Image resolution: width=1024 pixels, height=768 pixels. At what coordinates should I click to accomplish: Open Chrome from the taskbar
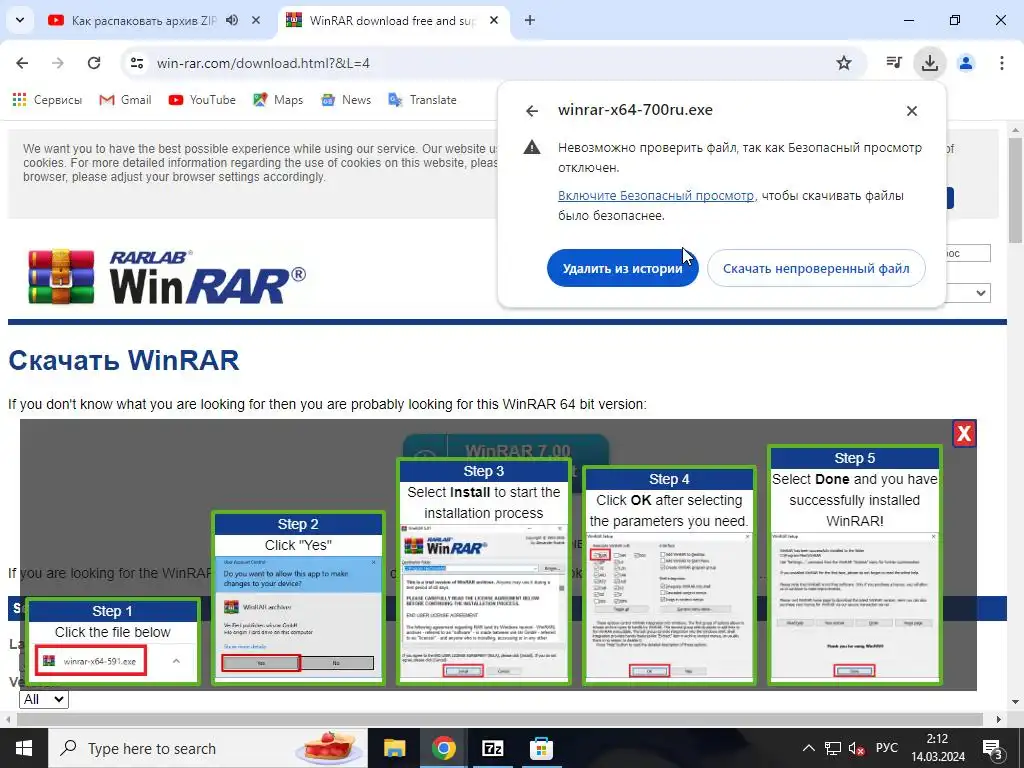pos(443,748)
